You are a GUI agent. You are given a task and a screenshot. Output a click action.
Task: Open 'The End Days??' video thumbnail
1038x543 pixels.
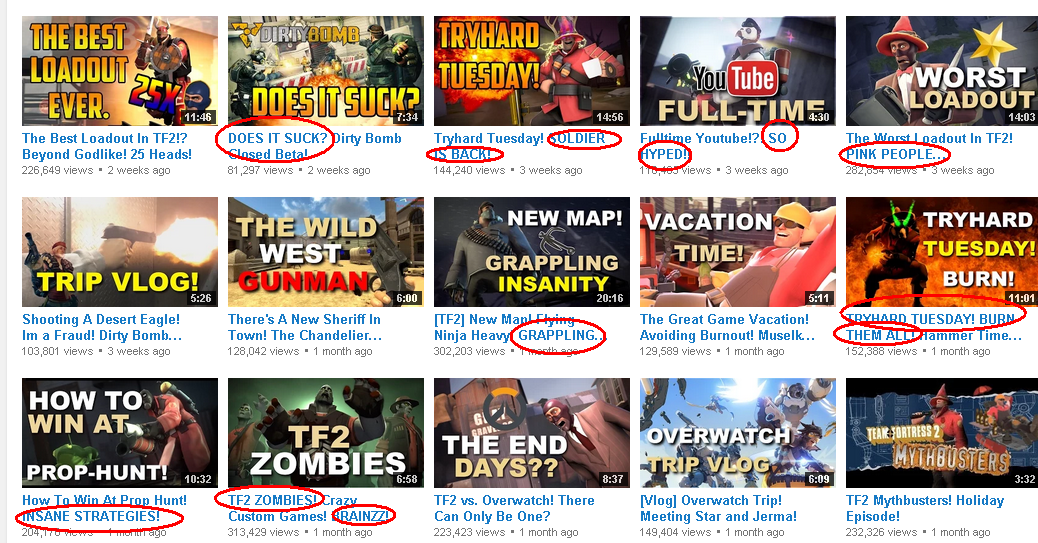click(532, 433)
